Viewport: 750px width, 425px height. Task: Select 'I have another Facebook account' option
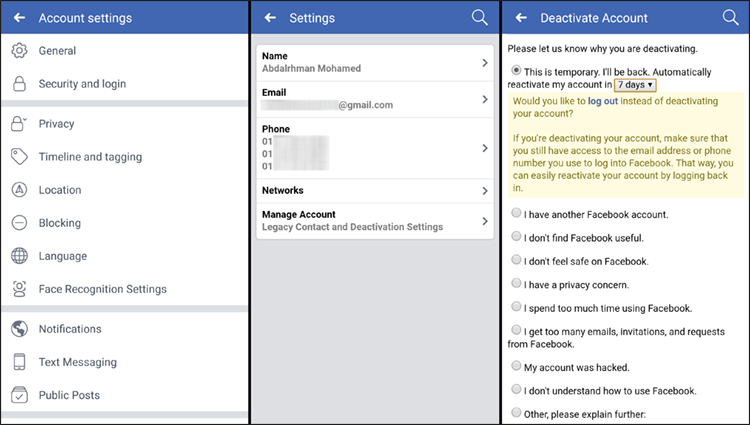coord(516,213)
